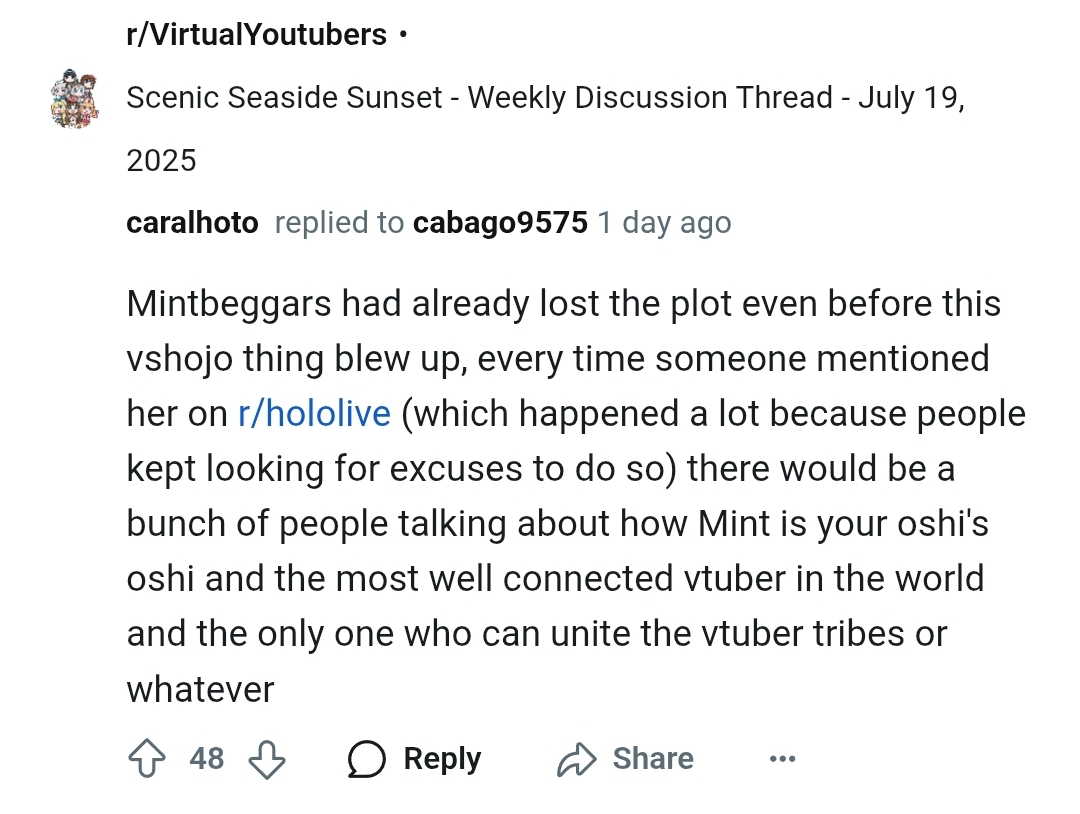The image size is (1080, 814).
Task: Click the '1 day ago' timestamp
Action: click(664, 223)
